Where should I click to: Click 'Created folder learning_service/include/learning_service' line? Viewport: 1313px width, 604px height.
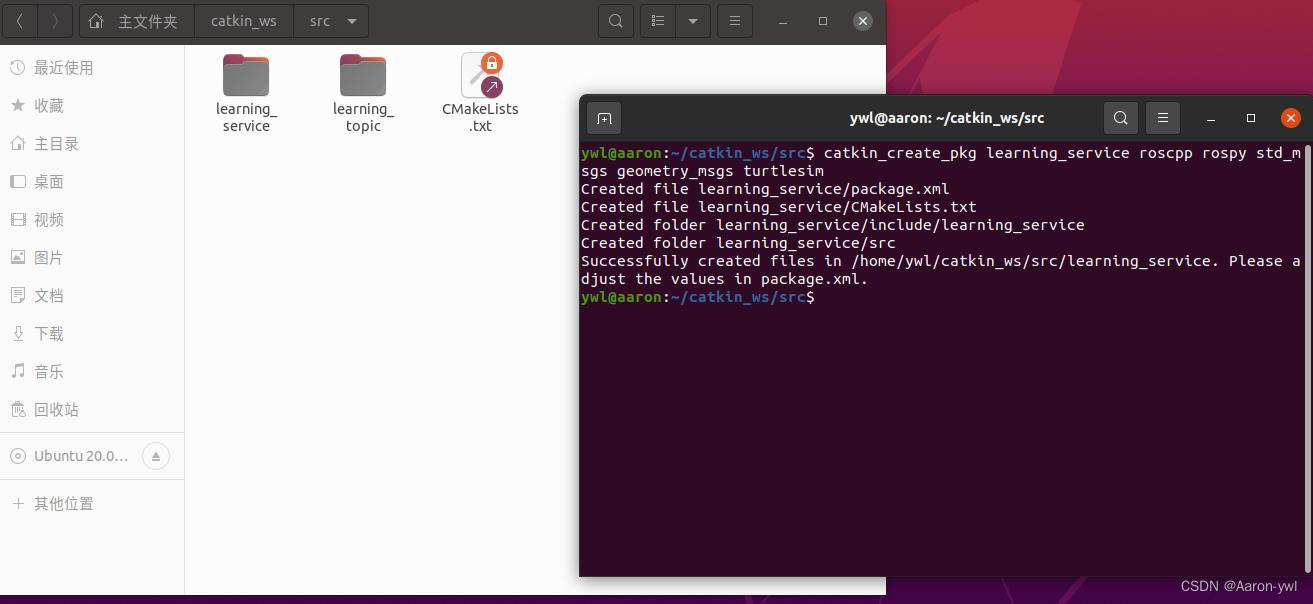click(833, 225)
